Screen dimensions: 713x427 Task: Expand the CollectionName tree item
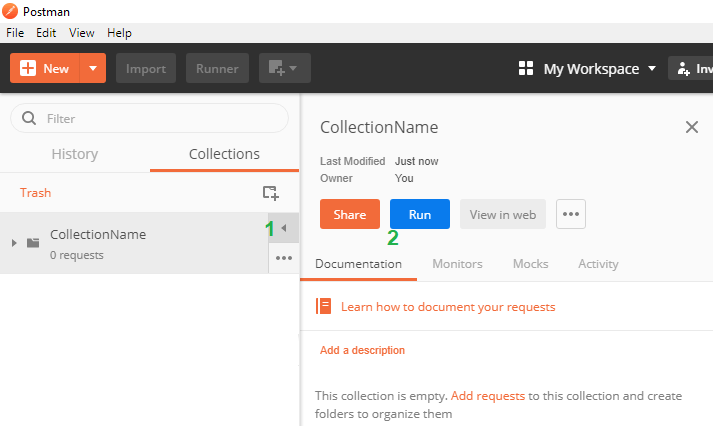(x=14, y=243)
